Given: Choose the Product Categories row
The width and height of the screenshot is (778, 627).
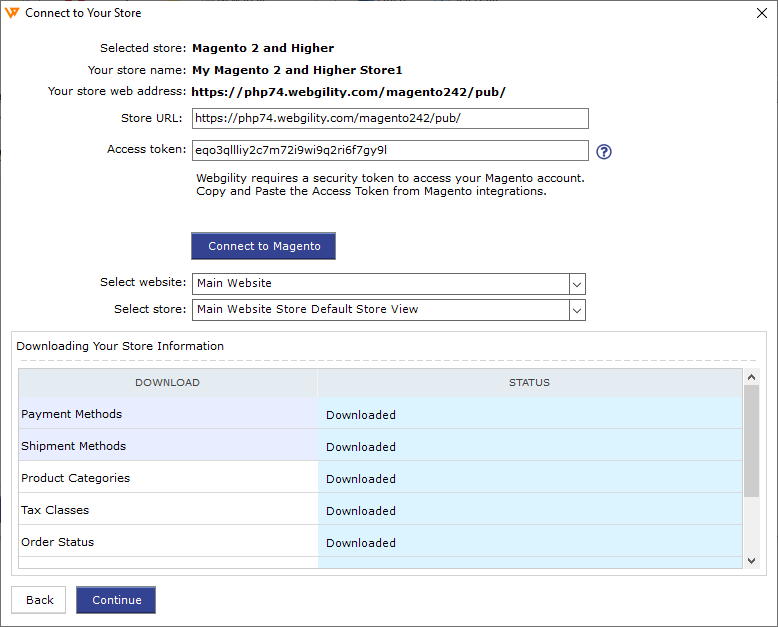Looking at the screenshot, I should [x=168, y=478].
